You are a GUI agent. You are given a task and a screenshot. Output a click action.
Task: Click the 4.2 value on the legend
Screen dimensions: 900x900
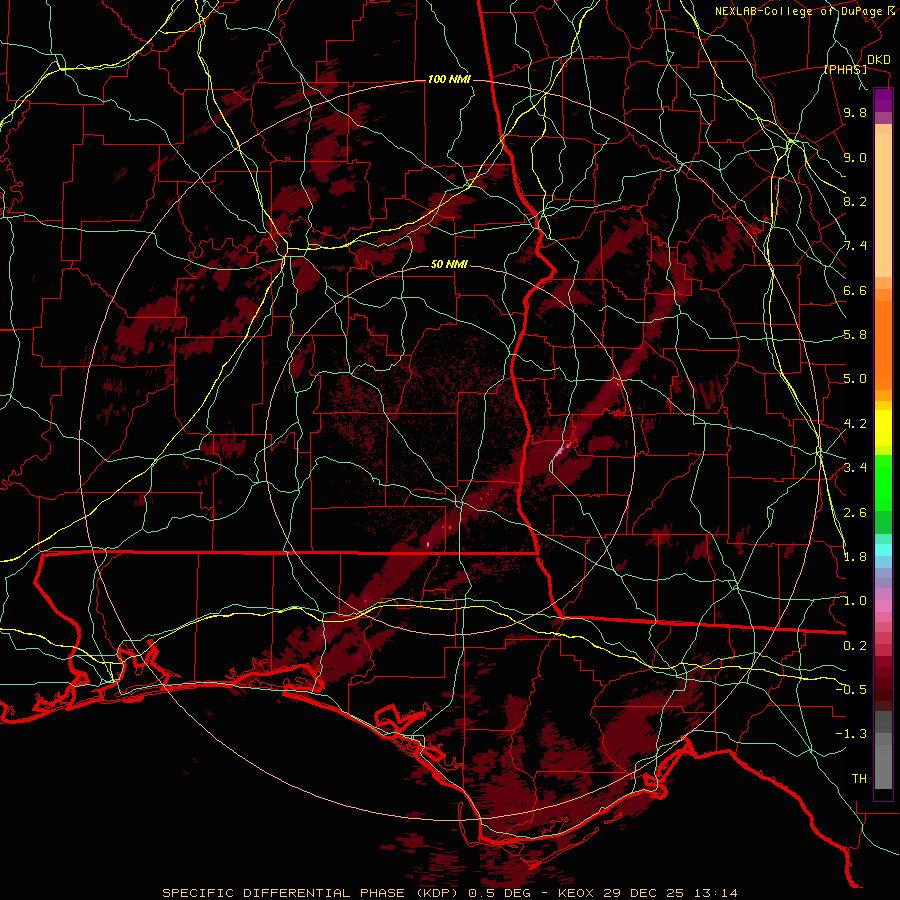pos(855,424)
